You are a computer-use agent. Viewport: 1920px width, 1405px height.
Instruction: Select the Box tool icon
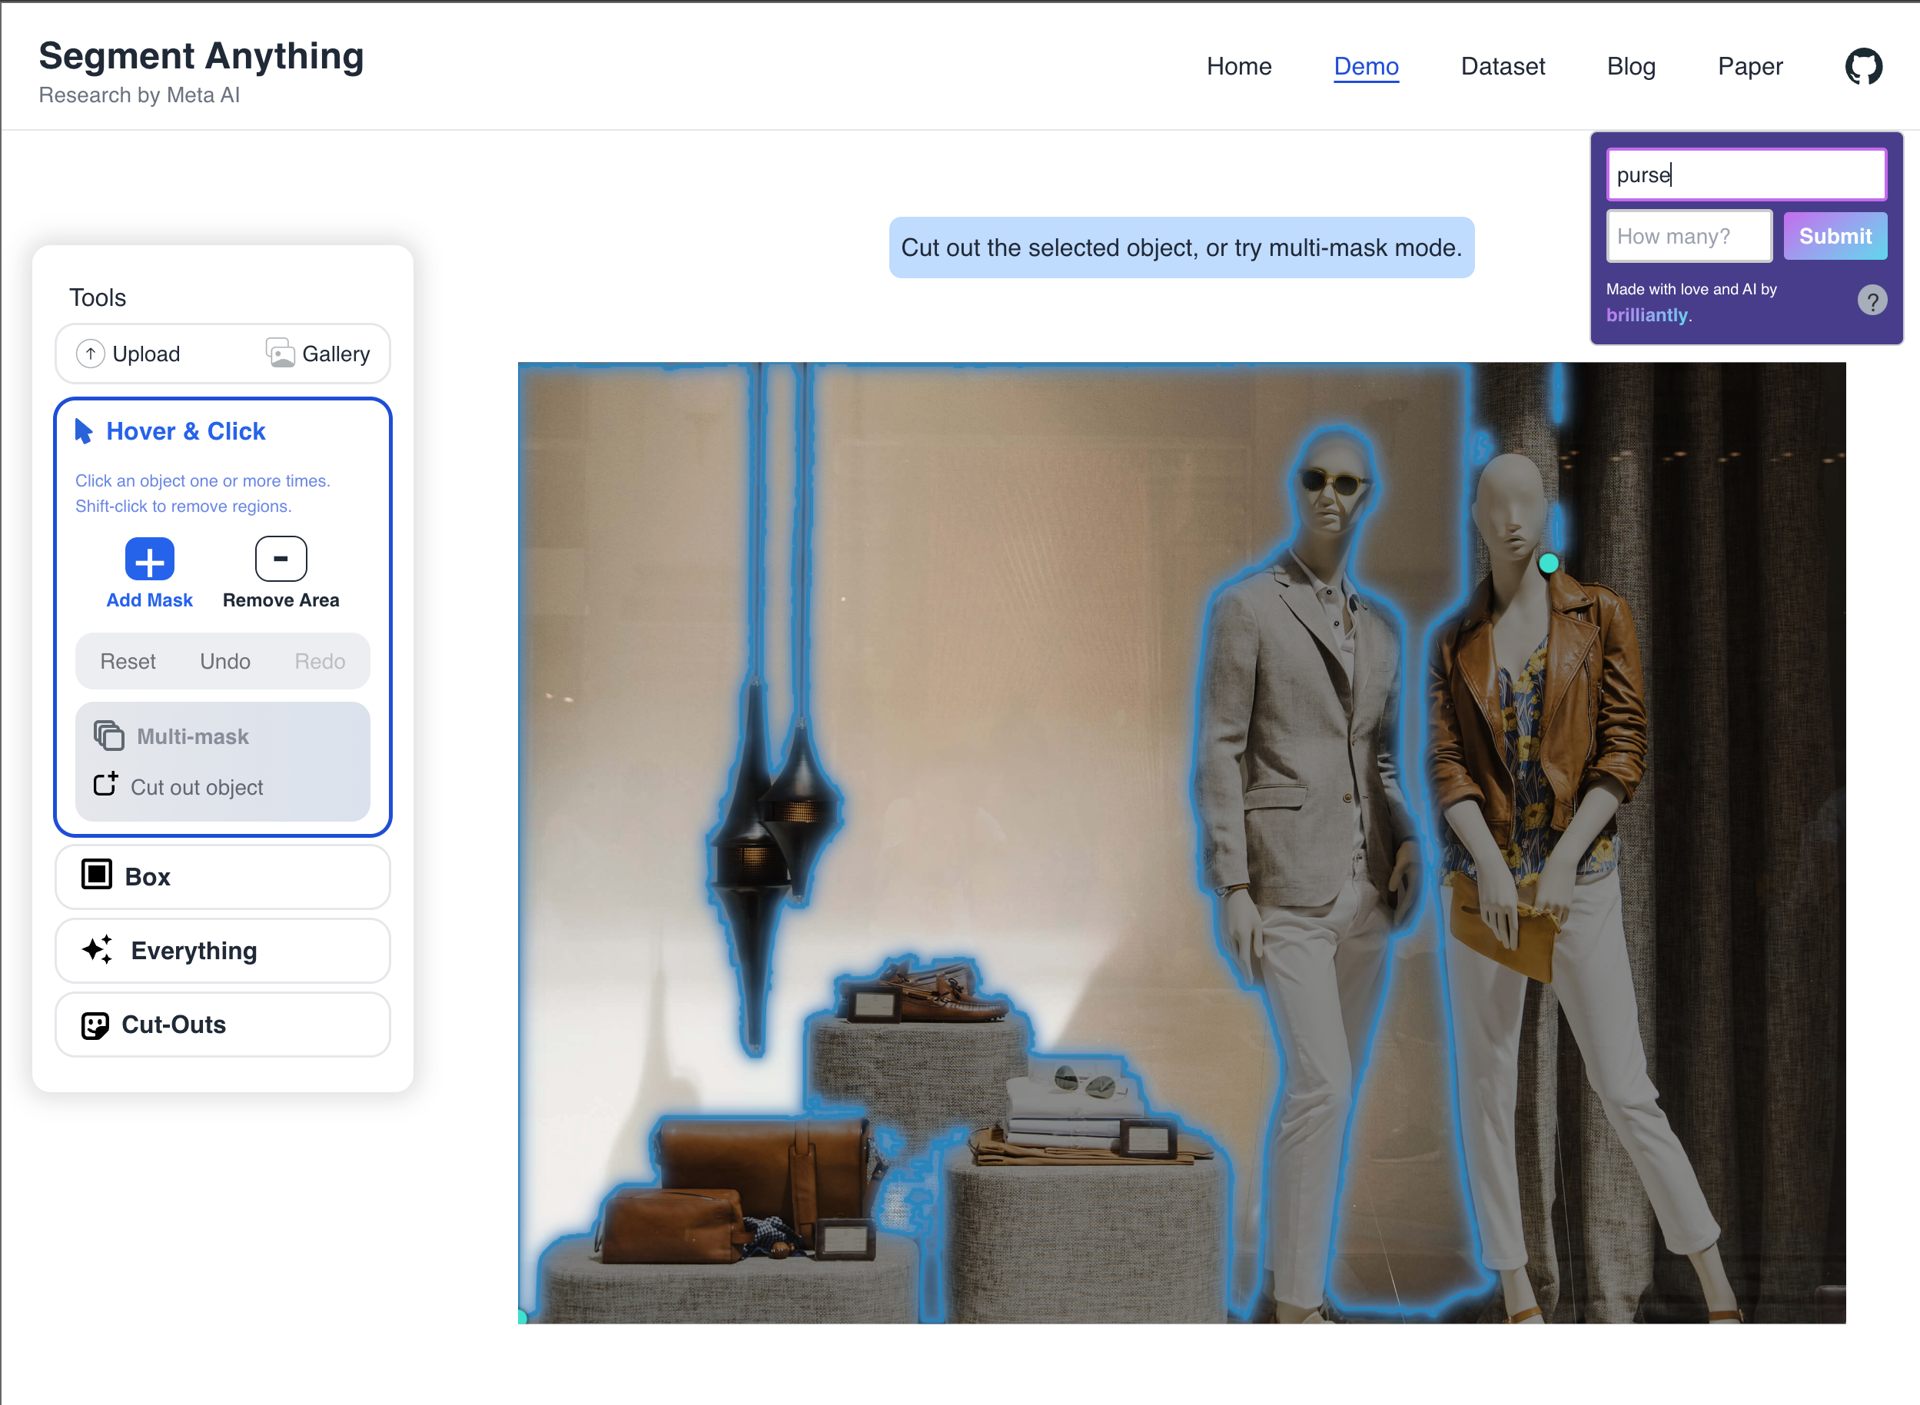[x=97, y=875]
